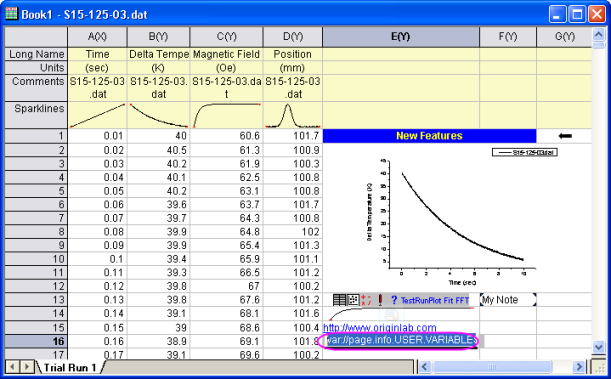The width and height of the screenshot is (611, 379).
Task: Click the Book1 workbook icon in the title bar
Action: tap(11, 14)
